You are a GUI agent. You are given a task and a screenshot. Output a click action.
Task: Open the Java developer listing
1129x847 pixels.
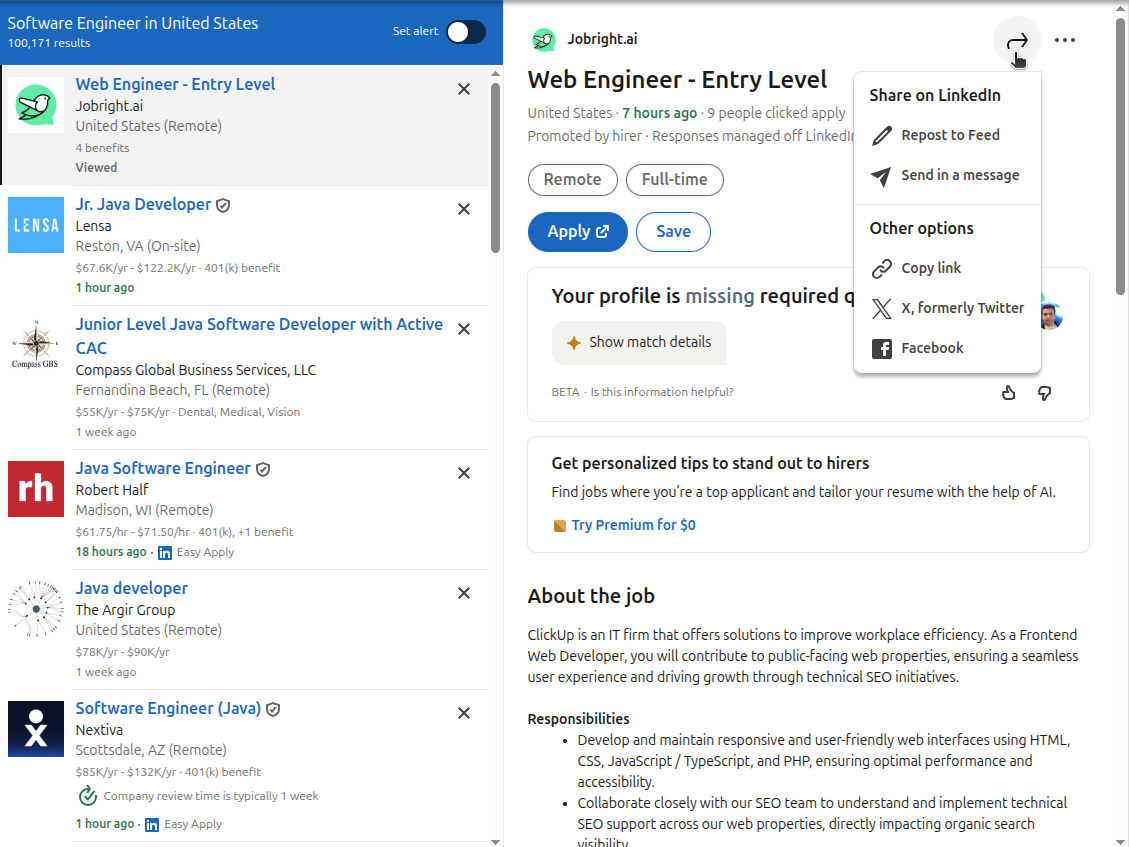(132, 588)
